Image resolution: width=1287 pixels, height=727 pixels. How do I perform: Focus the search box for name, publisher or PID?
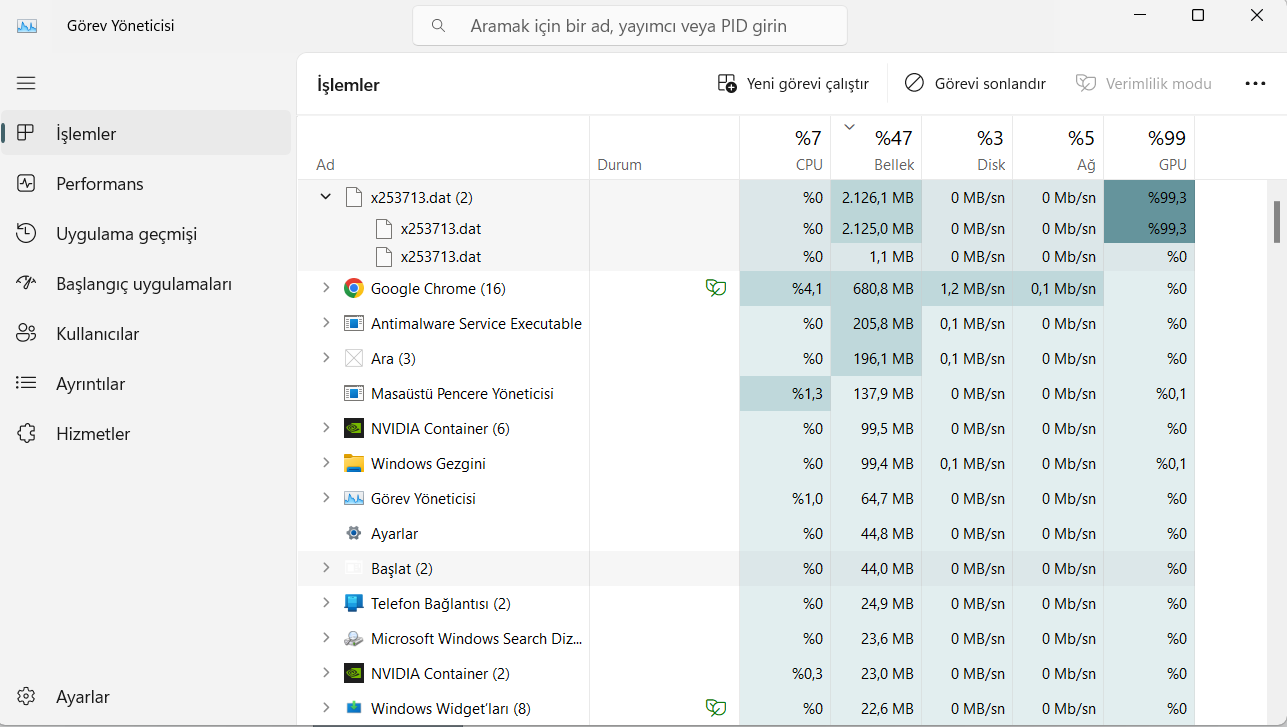point(630,26)
